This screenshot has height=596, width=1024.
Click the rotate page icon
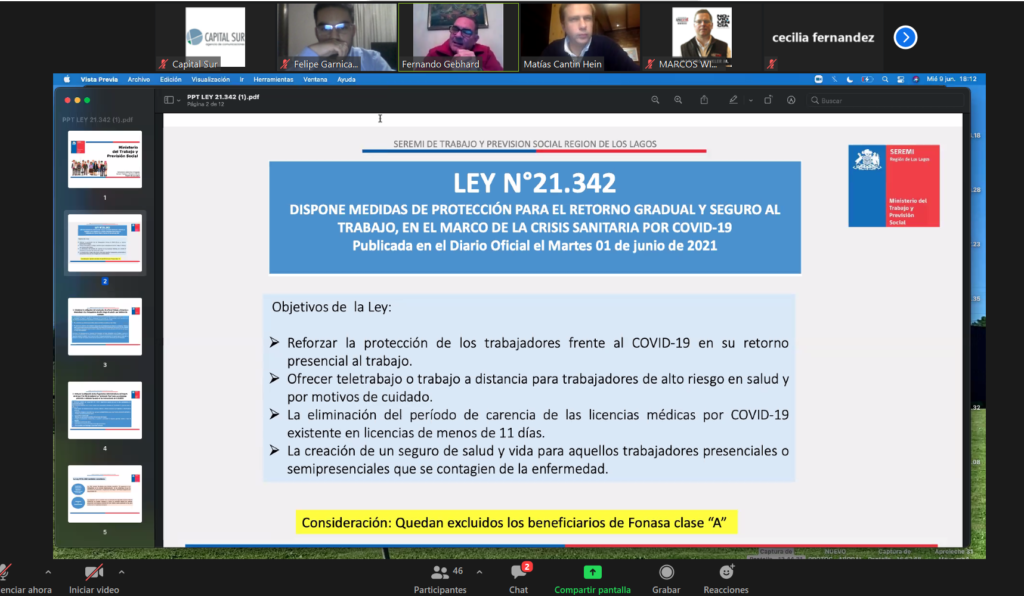point(768,100)
